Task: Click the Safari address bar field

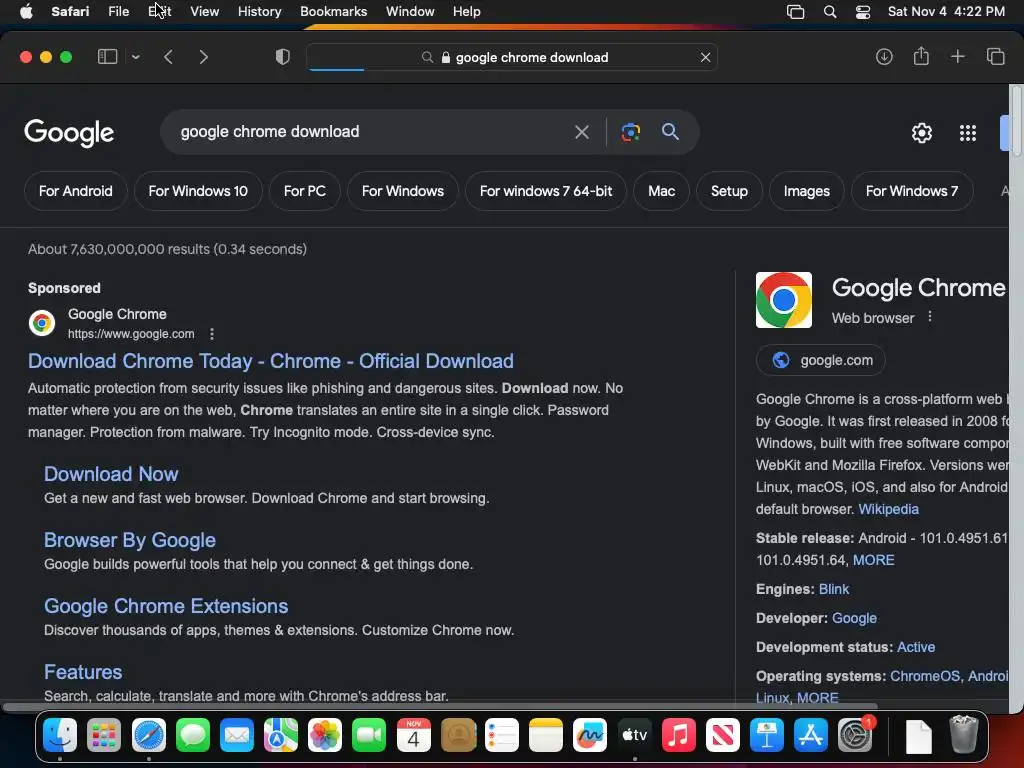Action: pyautogui.click(x=511, y=57)
